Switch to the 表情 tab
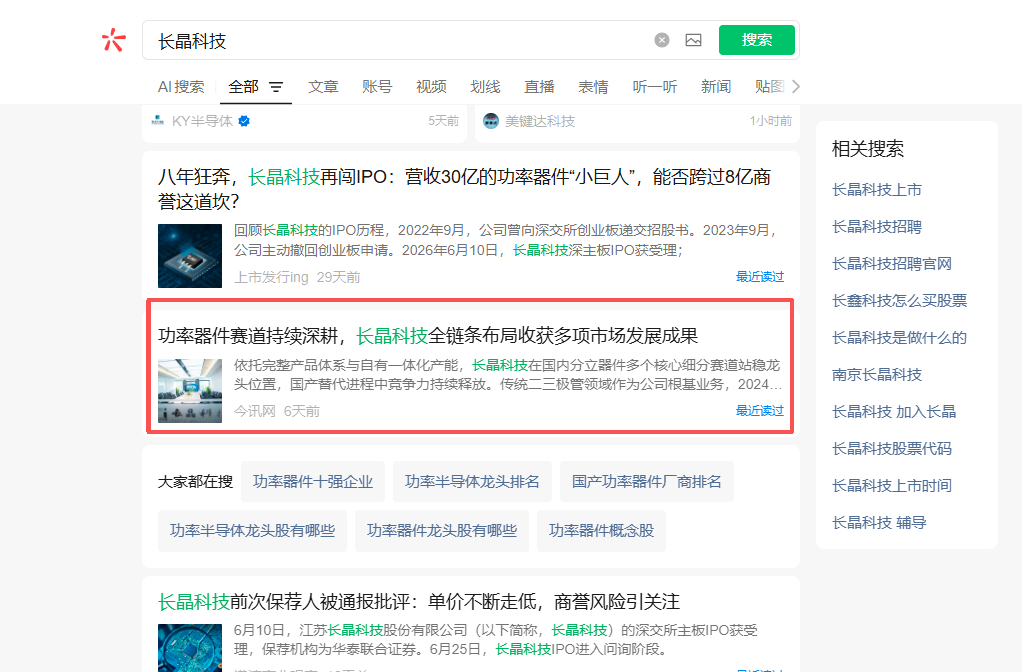The image size is (1022, 672). [x=594, y=87]
